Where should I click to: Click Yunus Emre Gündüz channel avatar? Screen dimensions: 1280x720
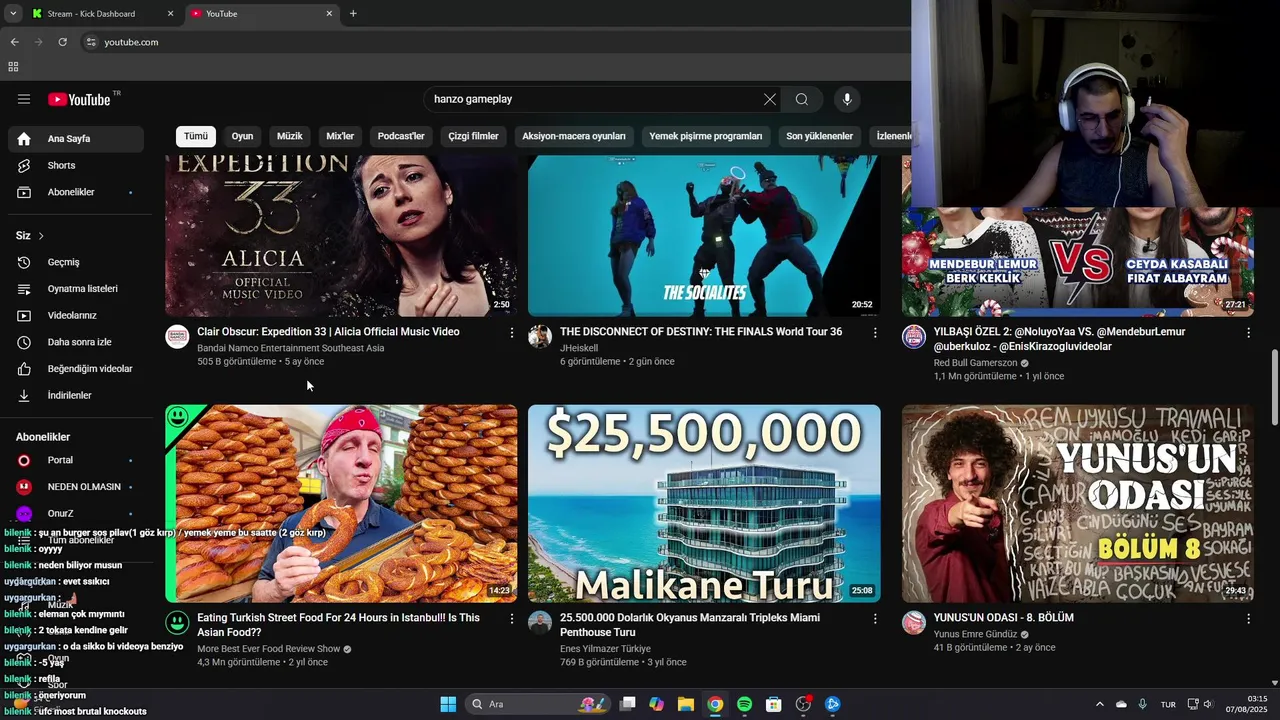[x=914, y=622]
